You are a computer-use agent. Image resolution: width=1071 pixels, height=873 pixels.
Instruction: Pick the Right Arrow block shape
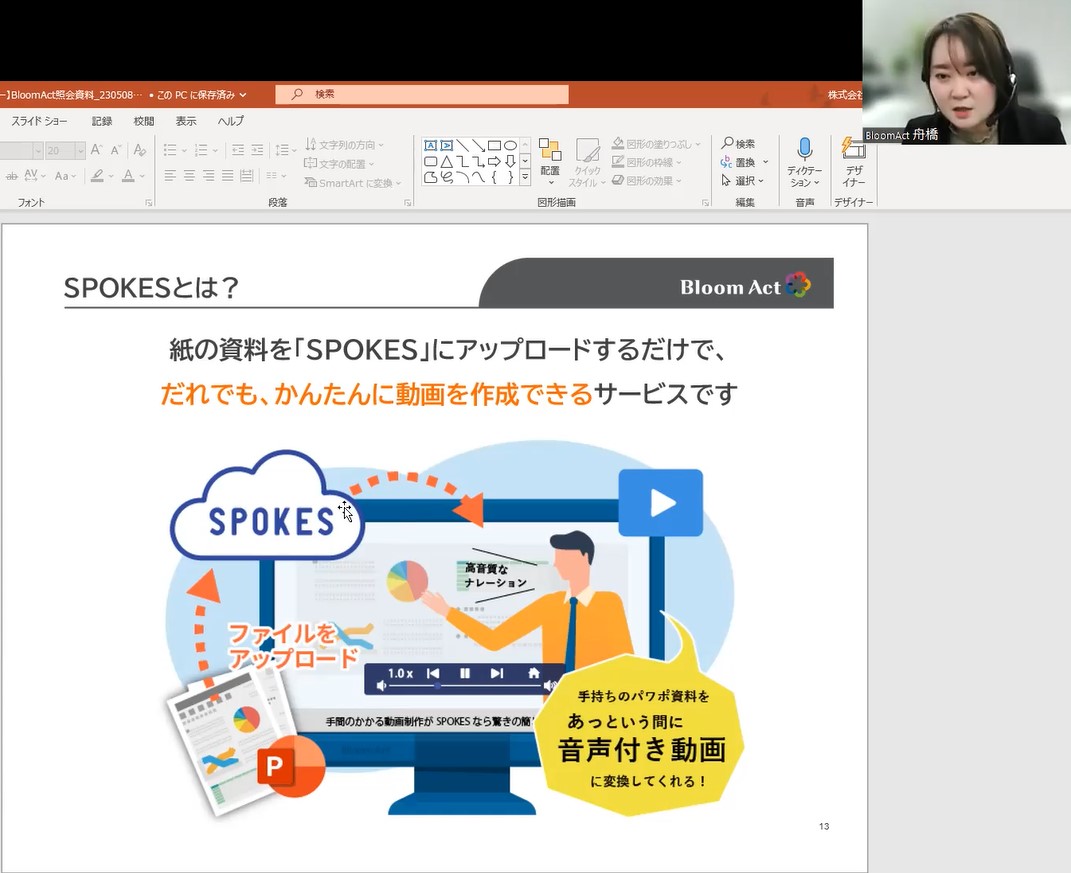coord(495,162)
